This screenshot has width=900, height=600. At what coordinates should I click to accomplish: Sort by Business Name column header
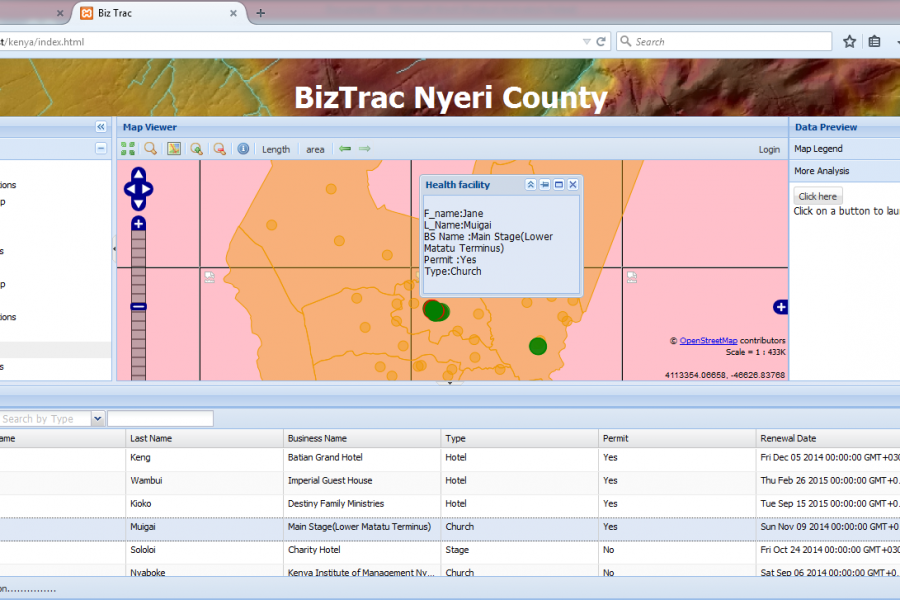(362, 438)
